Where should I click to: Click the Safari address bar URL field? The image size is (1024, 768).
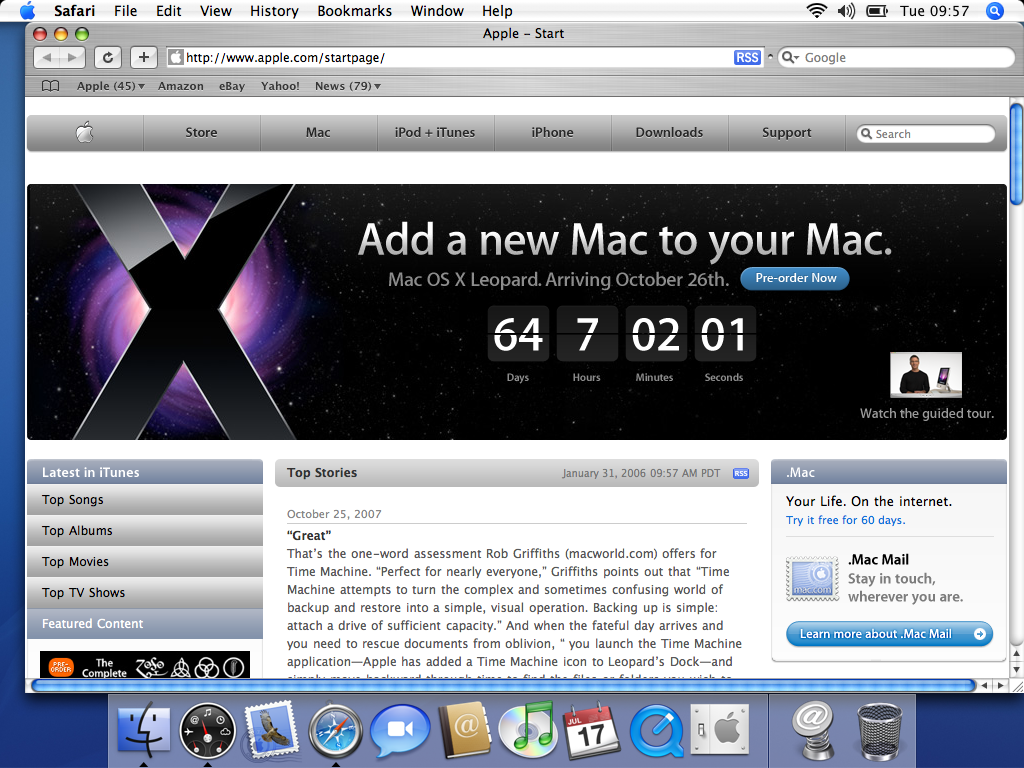465,57
